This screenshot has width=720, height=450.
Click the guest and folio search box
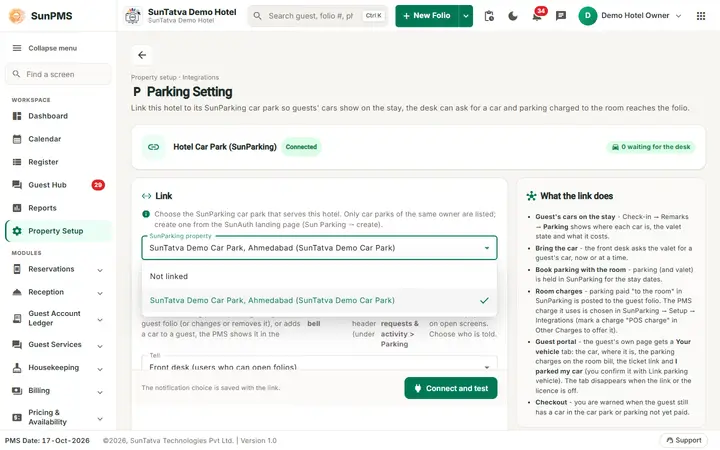(x=317, y=16)
